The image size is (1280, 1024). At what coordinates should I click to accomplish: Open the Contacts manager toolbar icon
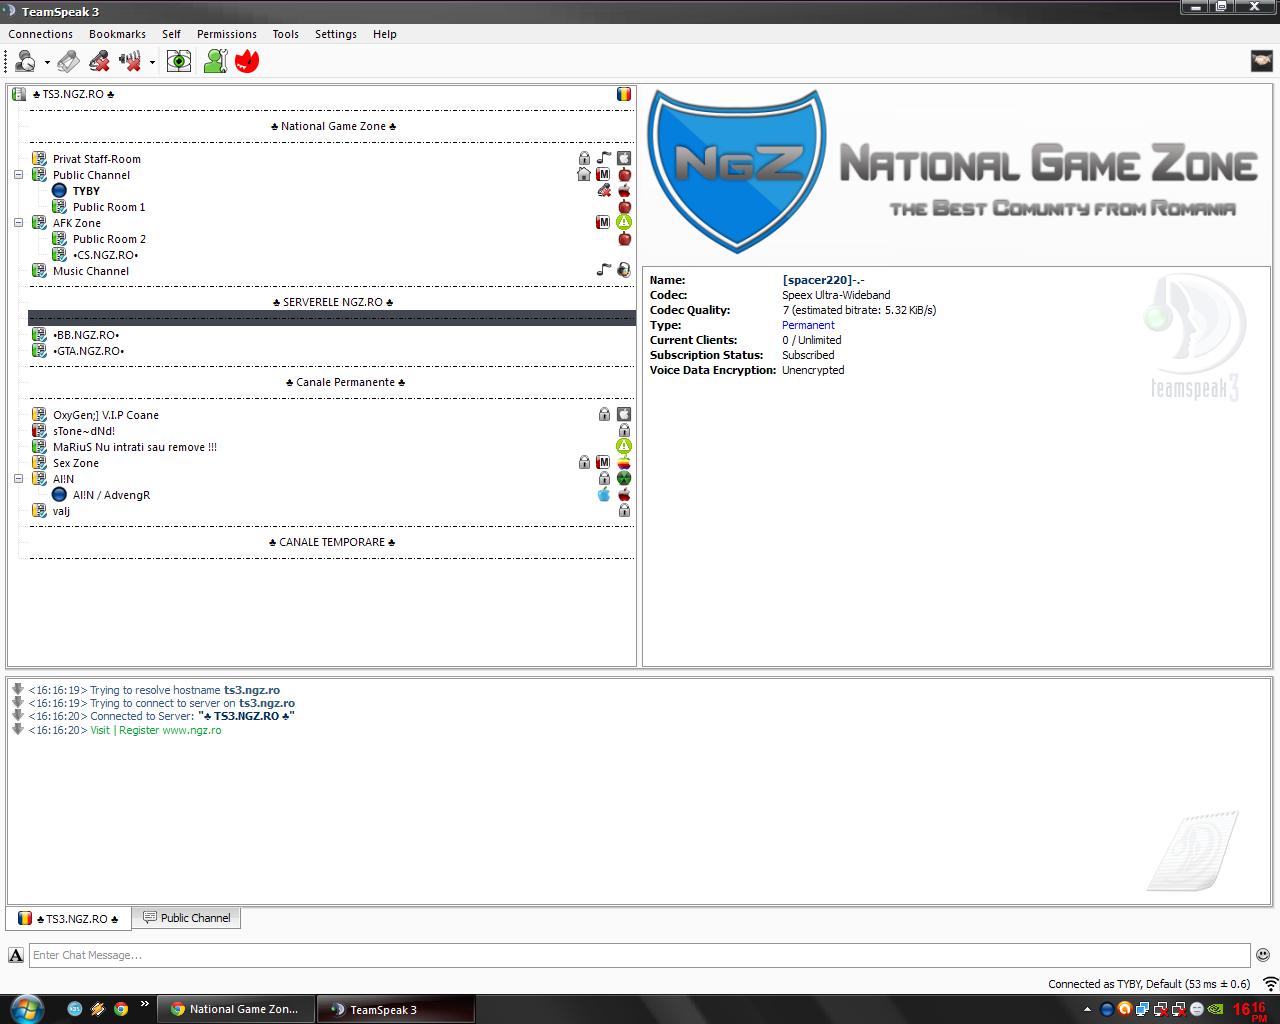pyautogui.click(x=215, y=62)
